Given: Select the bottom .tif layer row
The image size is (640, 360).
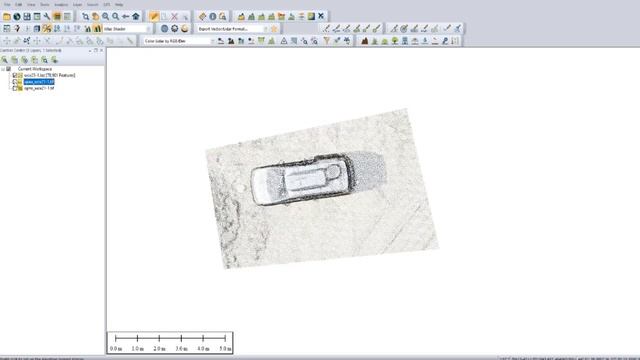Looking at the screenshot, I should [x=39, y=88].
